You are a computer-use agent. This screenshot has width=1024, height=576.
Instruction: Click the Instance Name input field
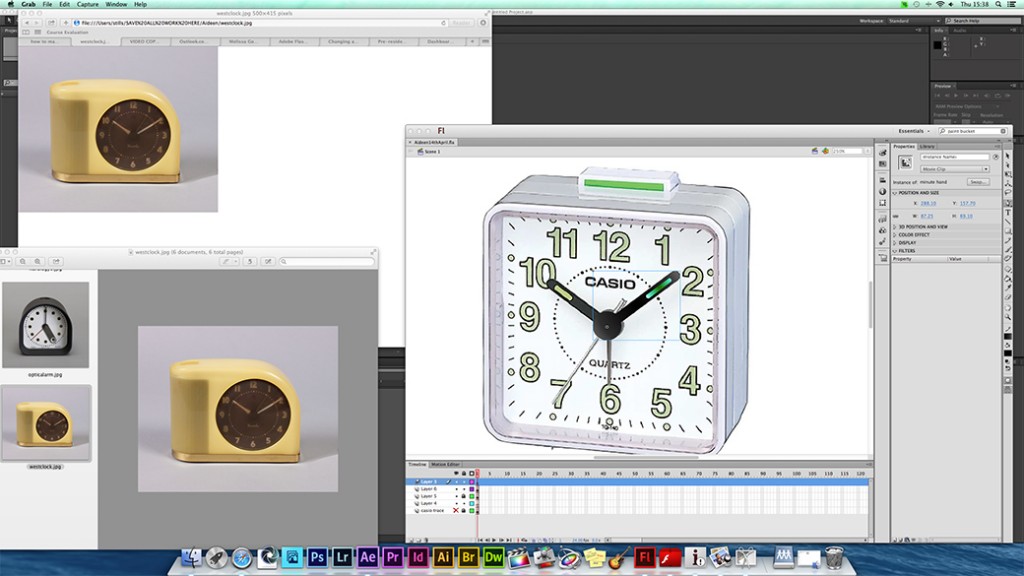pyautogui.click(x=955, y=157)
